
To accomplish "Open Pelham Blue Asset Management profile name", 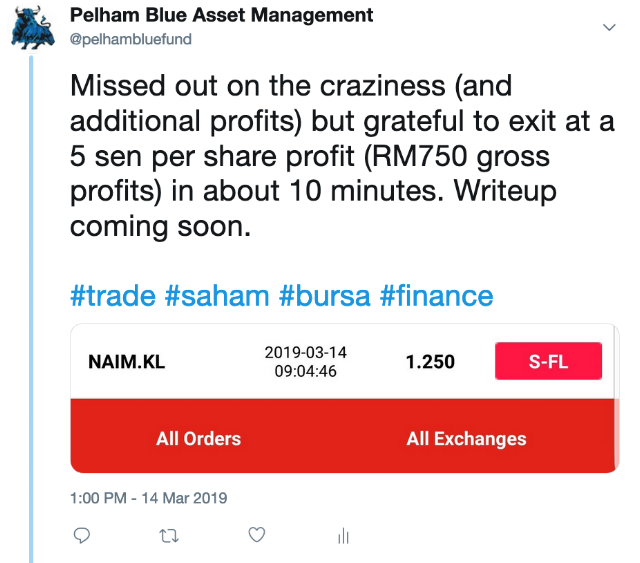I will click(x=221, y=15).
